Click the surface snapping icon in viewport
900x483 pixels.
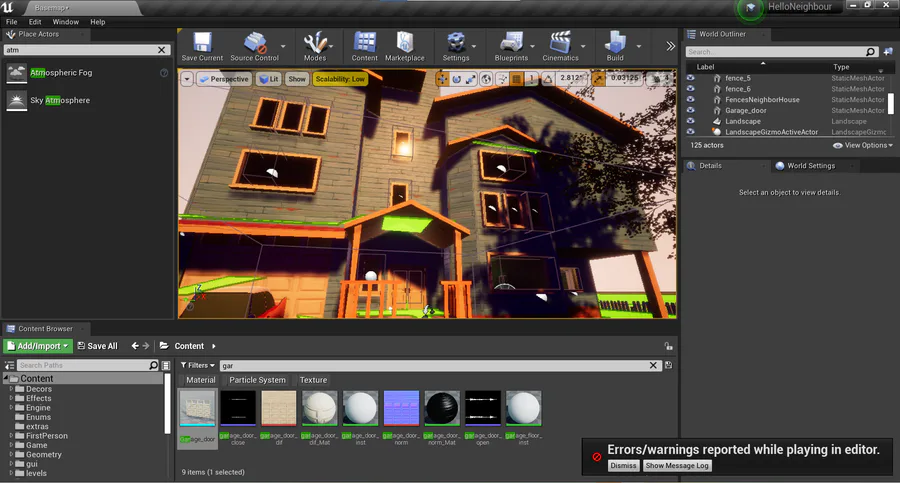pos(502,79)
